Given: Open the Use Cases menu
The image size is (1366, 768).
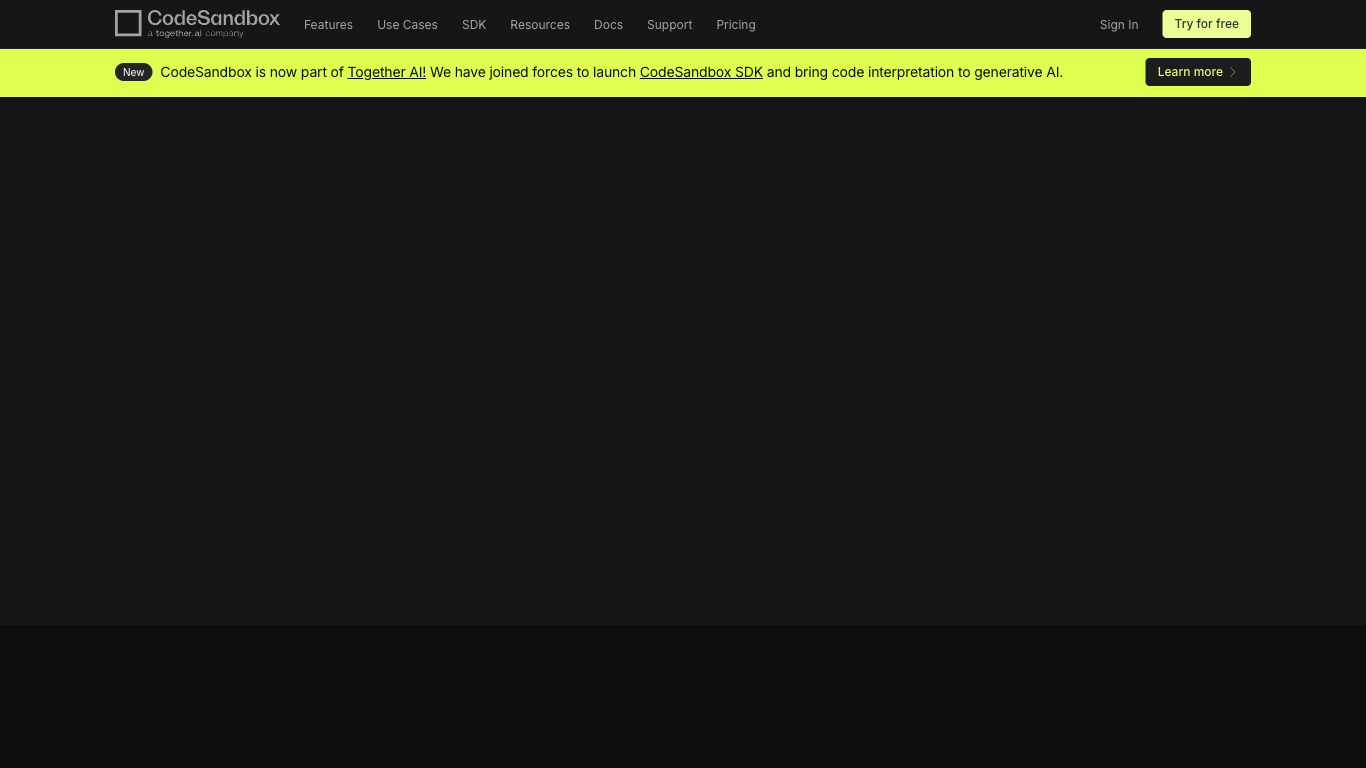Looking at the screenshot, I should click(x=407, y=25).
